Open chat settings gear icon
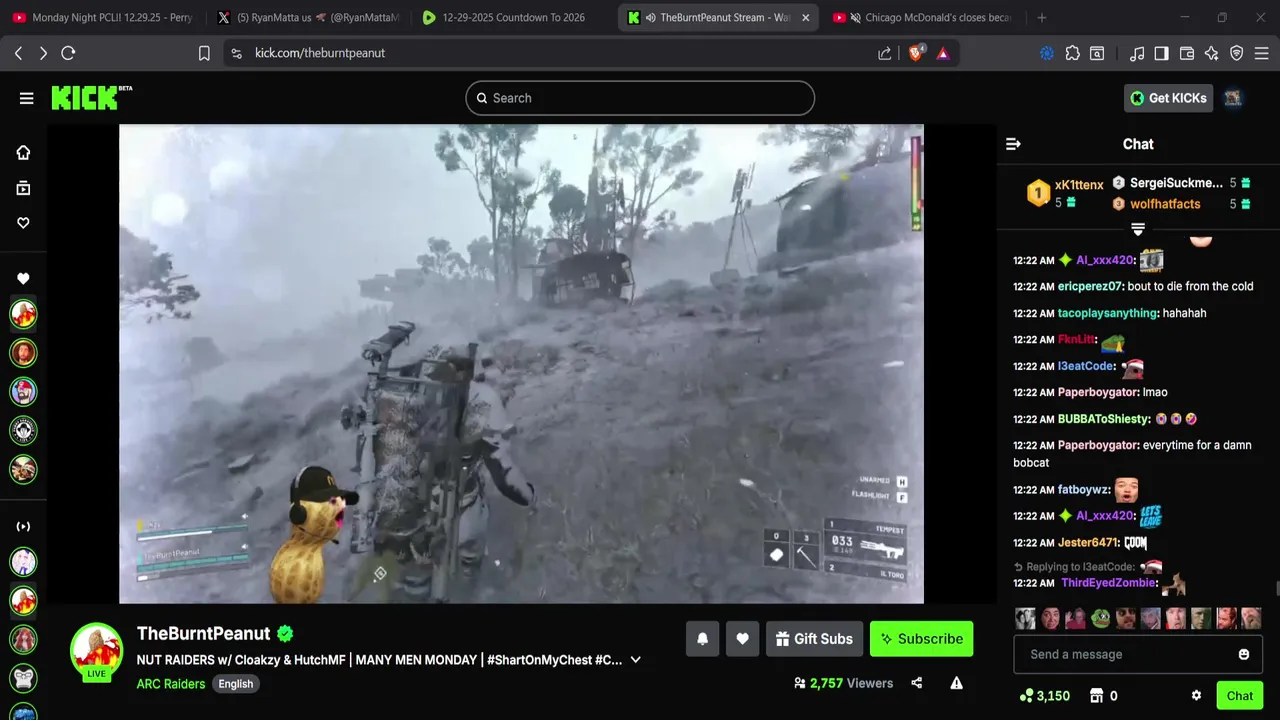This screenshot has height=720, width=1280. [x=1196, y=695]
